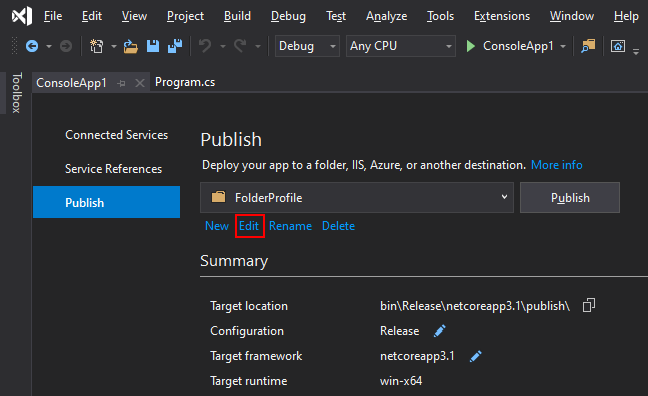
Task: Open the Project menu
Action: coord(185,16)
